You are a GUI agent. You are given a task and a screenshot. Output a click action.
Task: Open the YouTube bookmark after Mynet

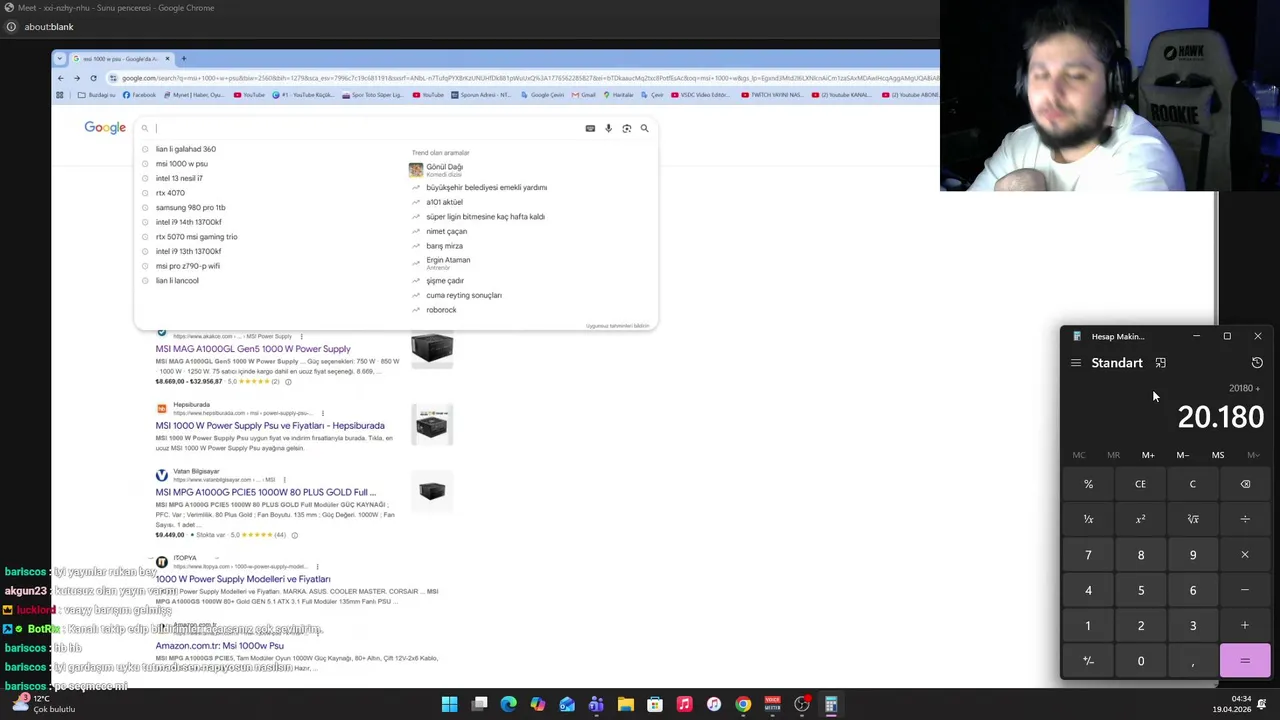tap(249, 95)
